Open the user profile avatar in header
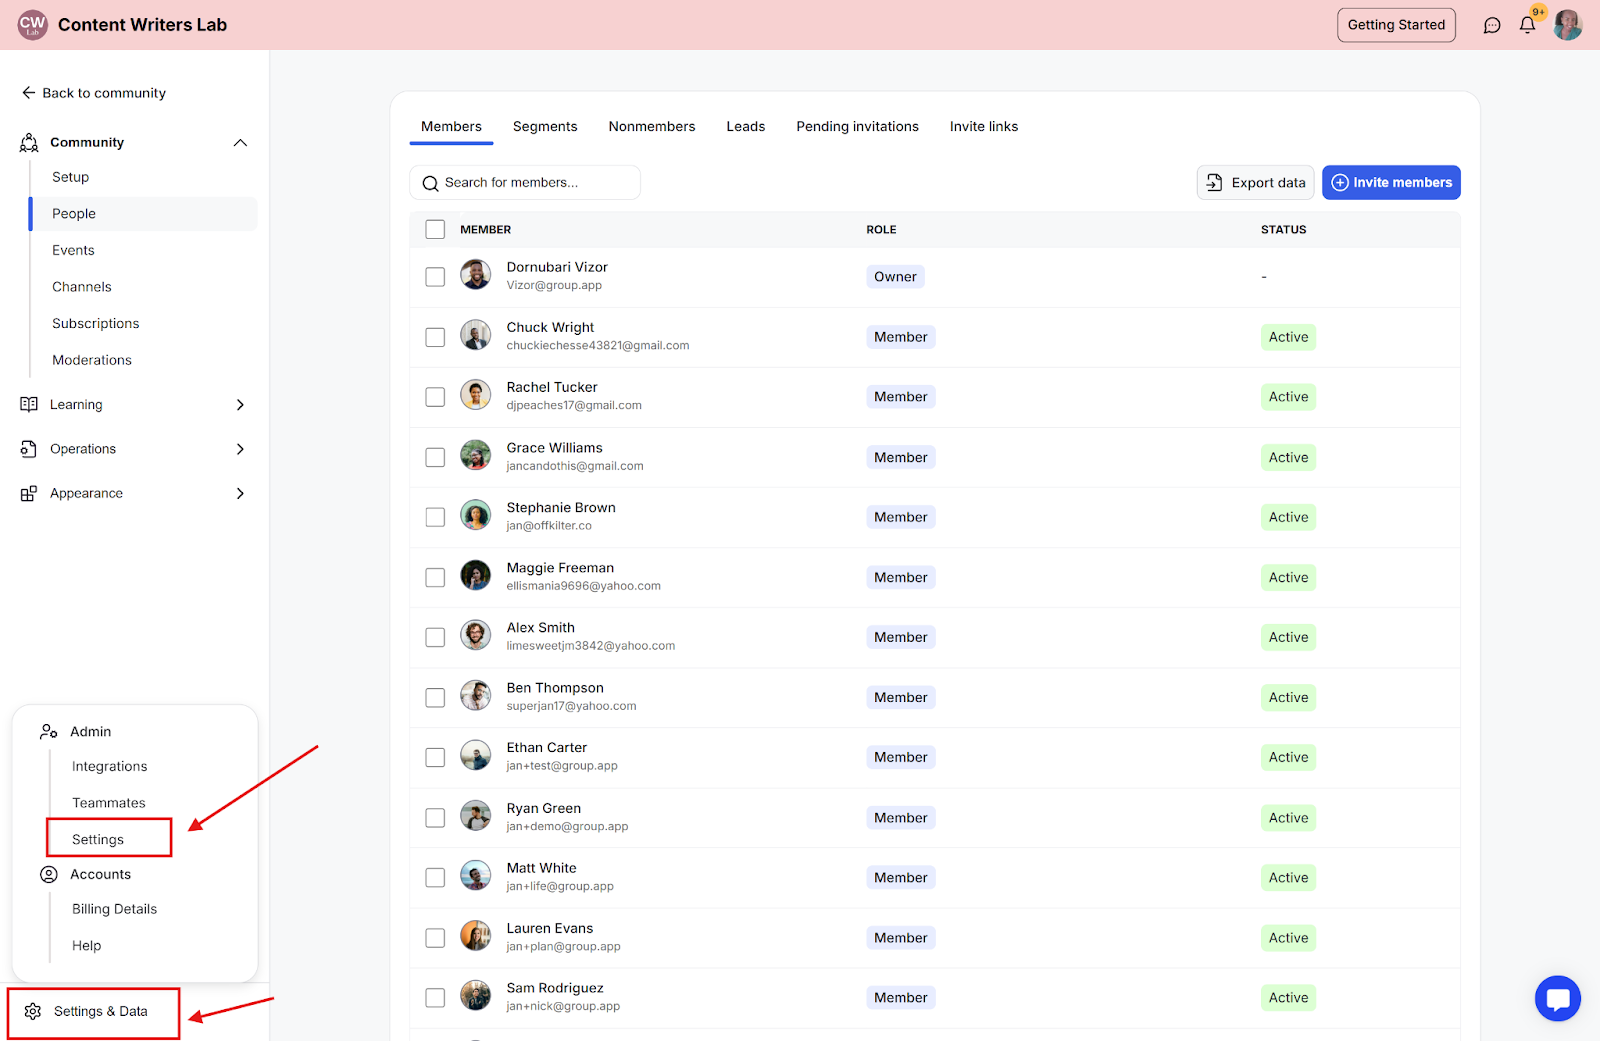 [1567, 25]
